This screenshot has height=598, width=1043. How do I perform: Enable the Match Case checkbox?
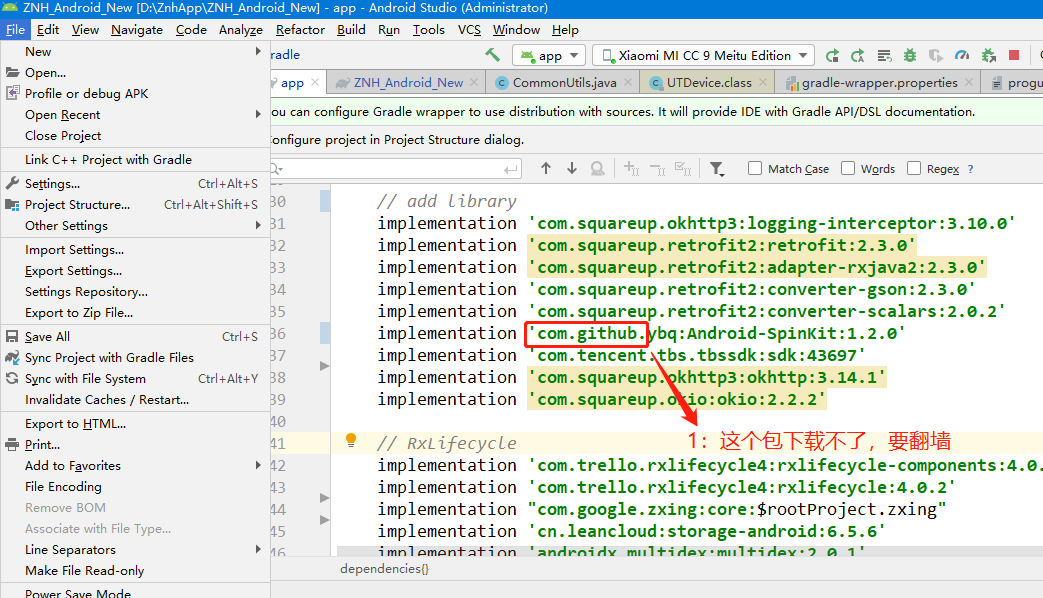pyautogui.click(x=754, y=168)
